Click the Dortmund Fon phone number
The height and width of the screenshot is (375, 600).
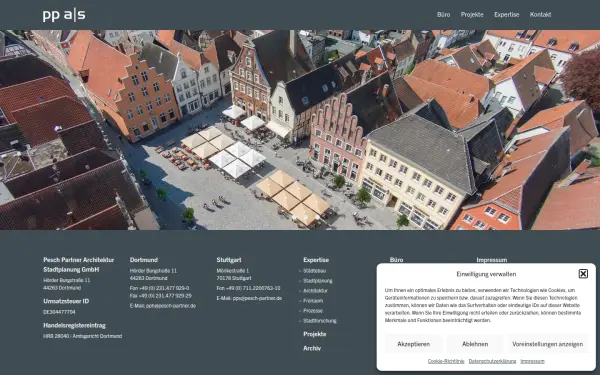pyautogui.click(x=159, y=288)
